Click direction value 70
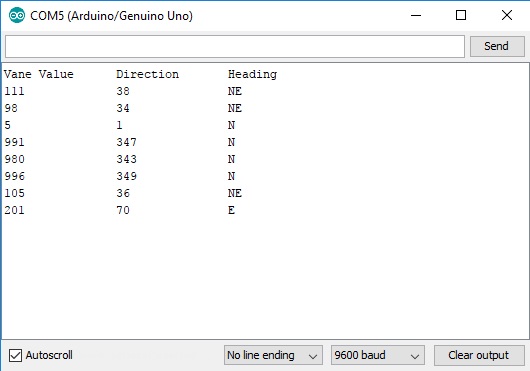 123,210
